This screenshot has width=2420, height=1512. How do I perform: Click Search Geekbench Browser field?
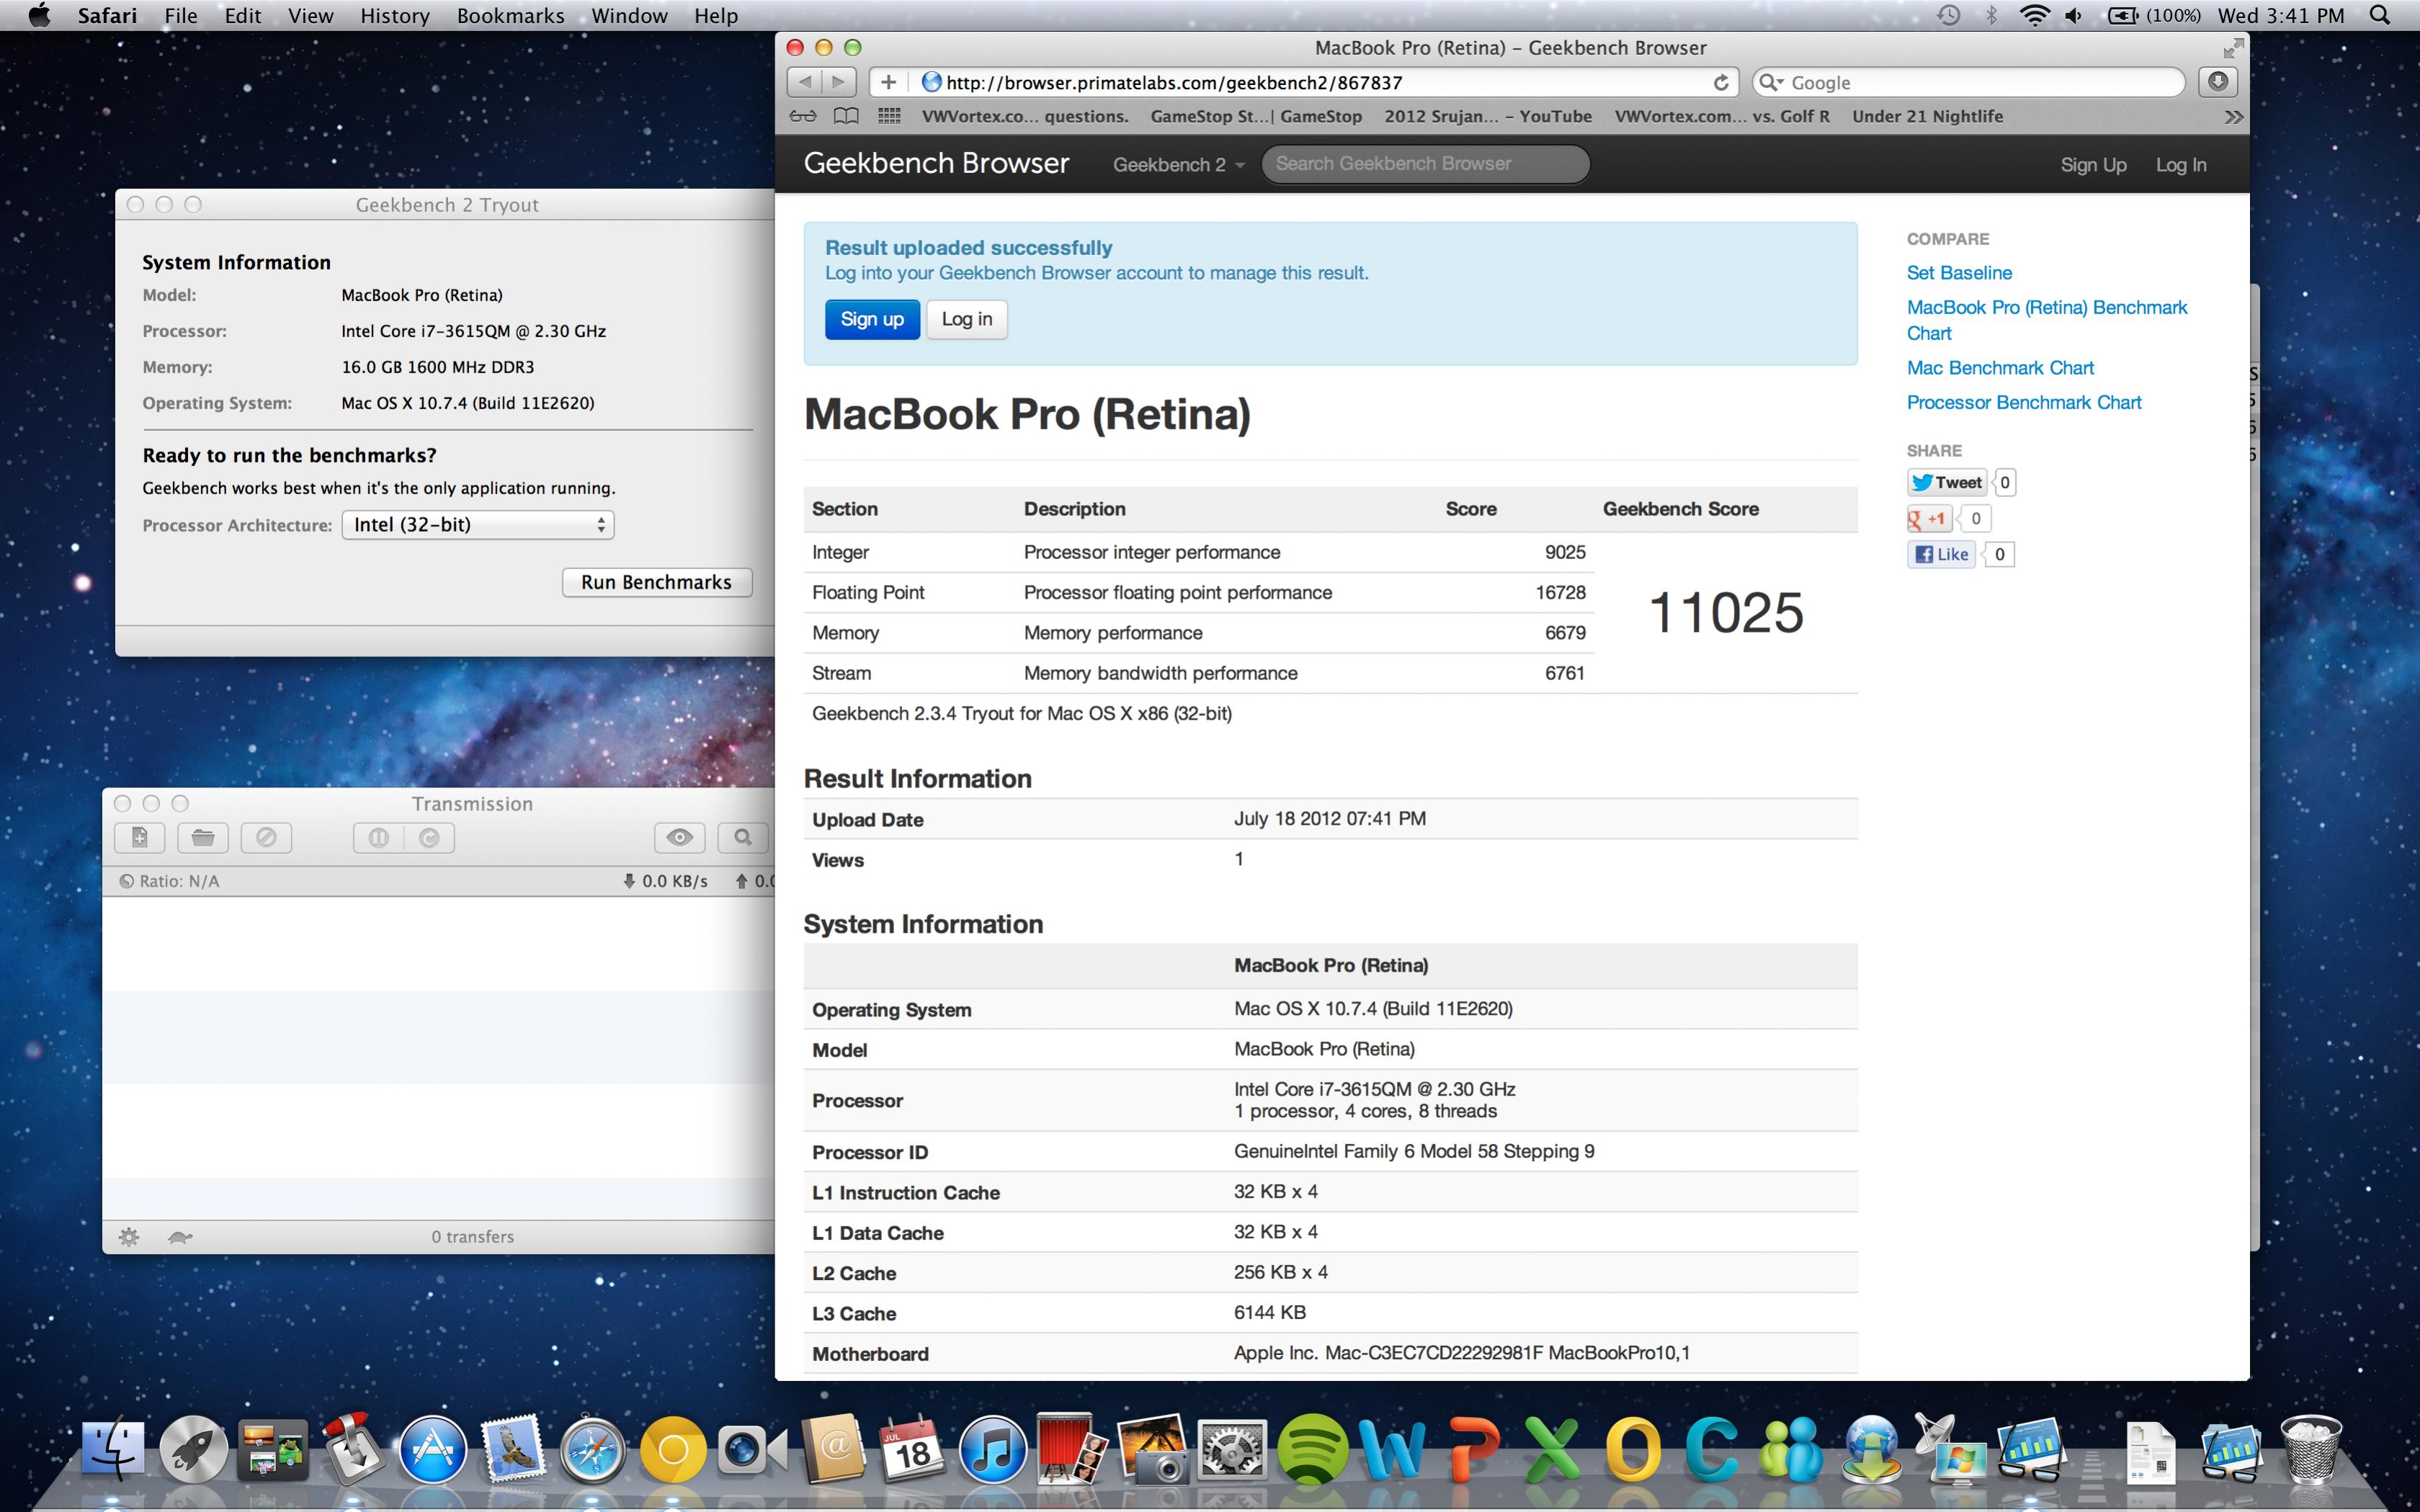pyautogui.click(x=1425, y=164)
